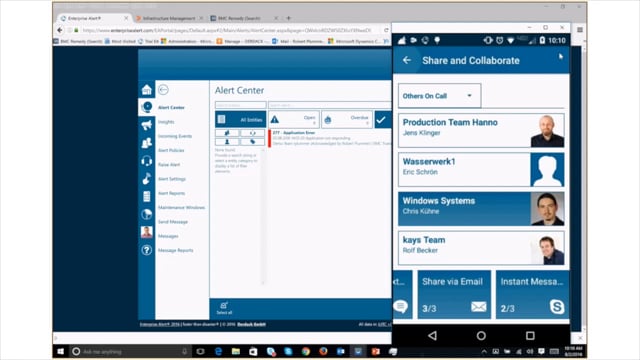The image size is (640, 360).
Task: Filter entities by the headset icon button
Action: tap(252, 133)
